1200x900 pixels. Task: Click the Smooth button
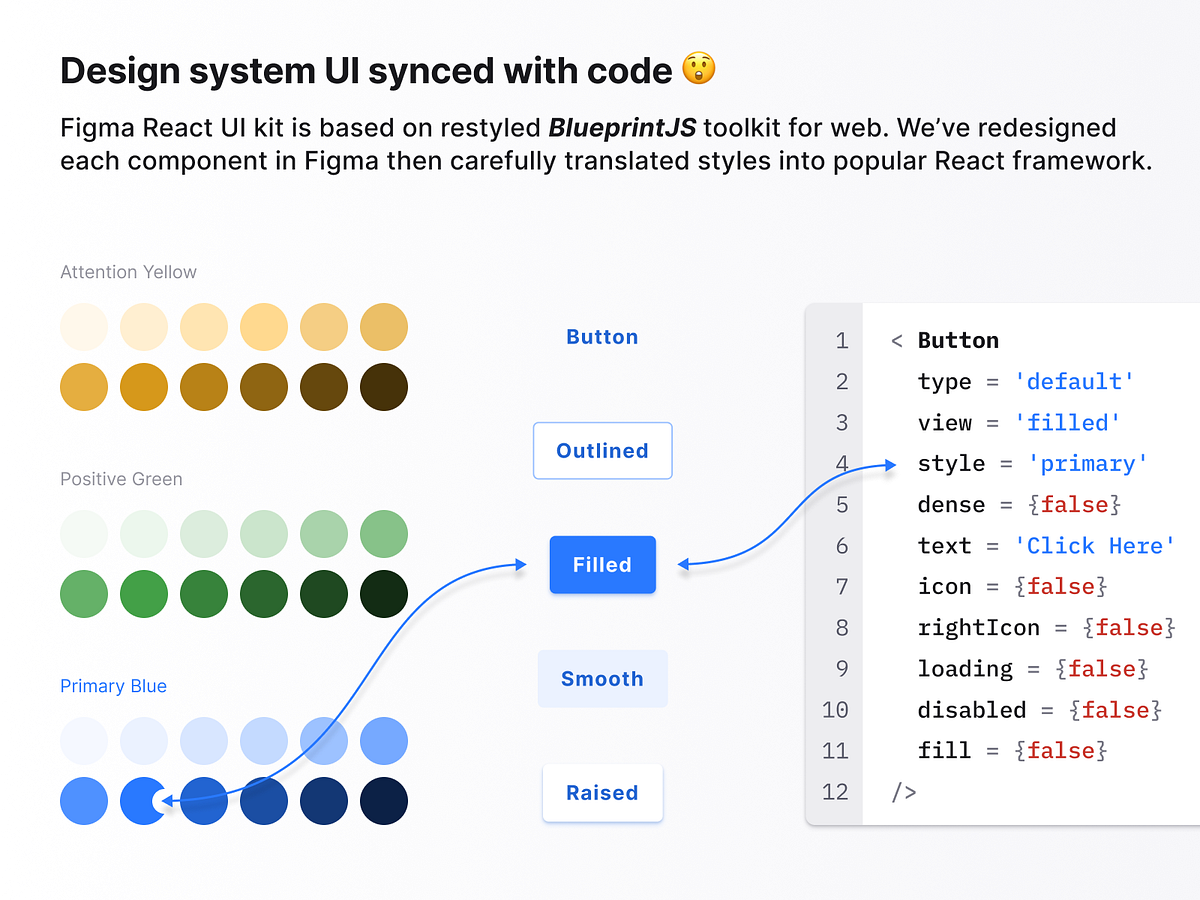point(602,678)
